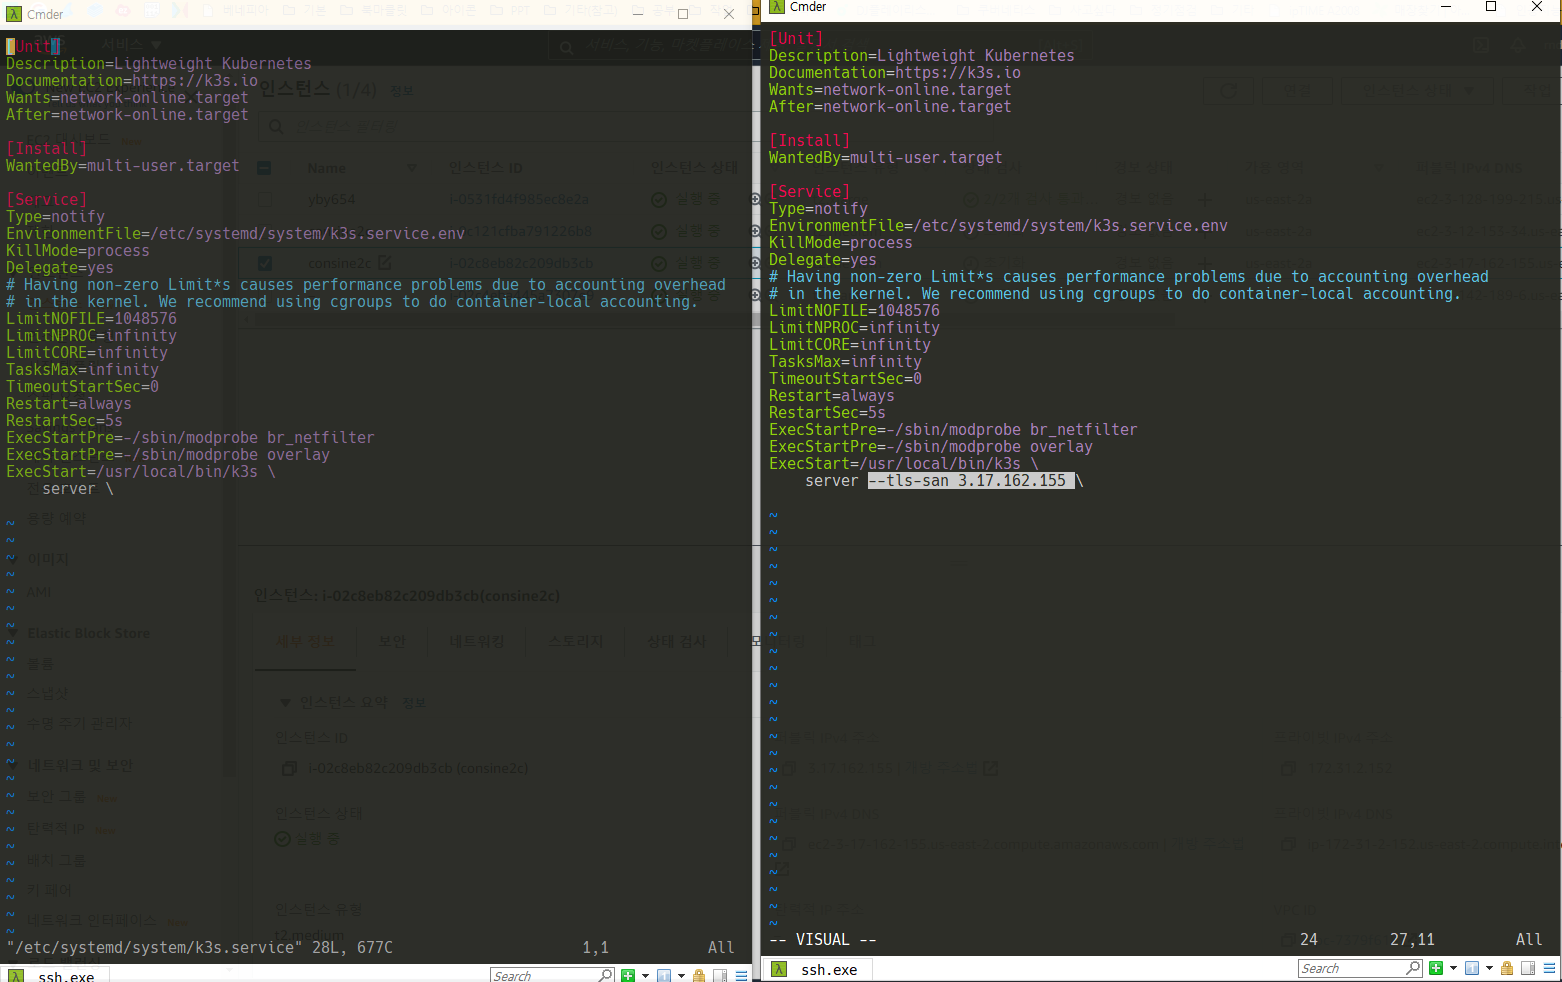Click the search magnifier icon in right Cmder window
Screen dimensions: 1562x982
click(x=1413, y=968)
